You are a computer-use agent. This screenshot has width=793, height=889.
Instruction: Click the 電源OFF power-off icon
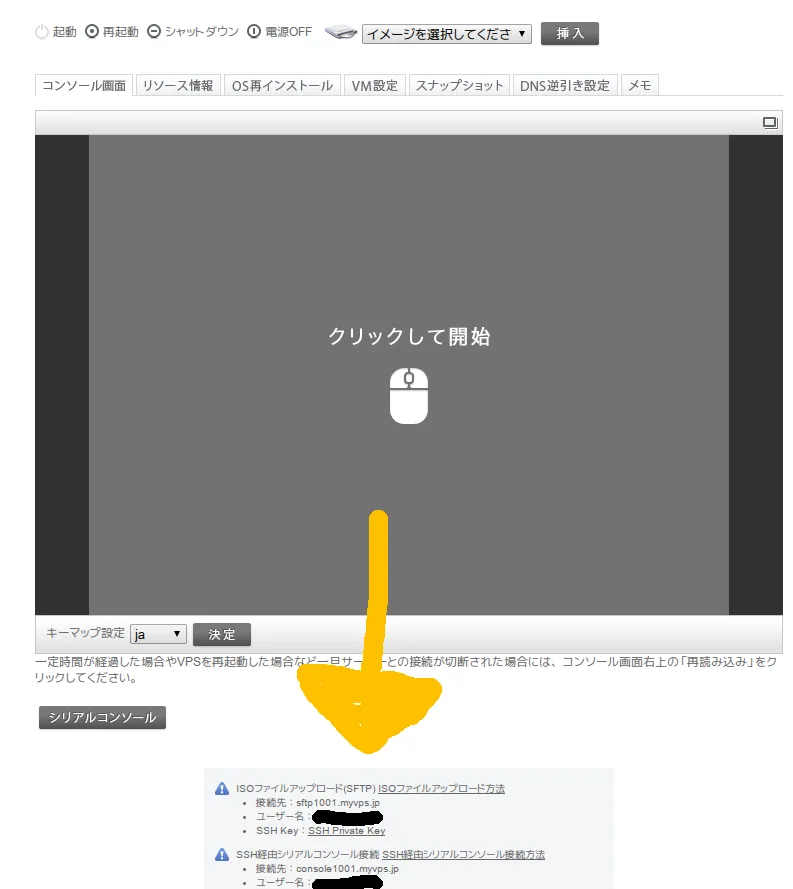coord(254,32)
